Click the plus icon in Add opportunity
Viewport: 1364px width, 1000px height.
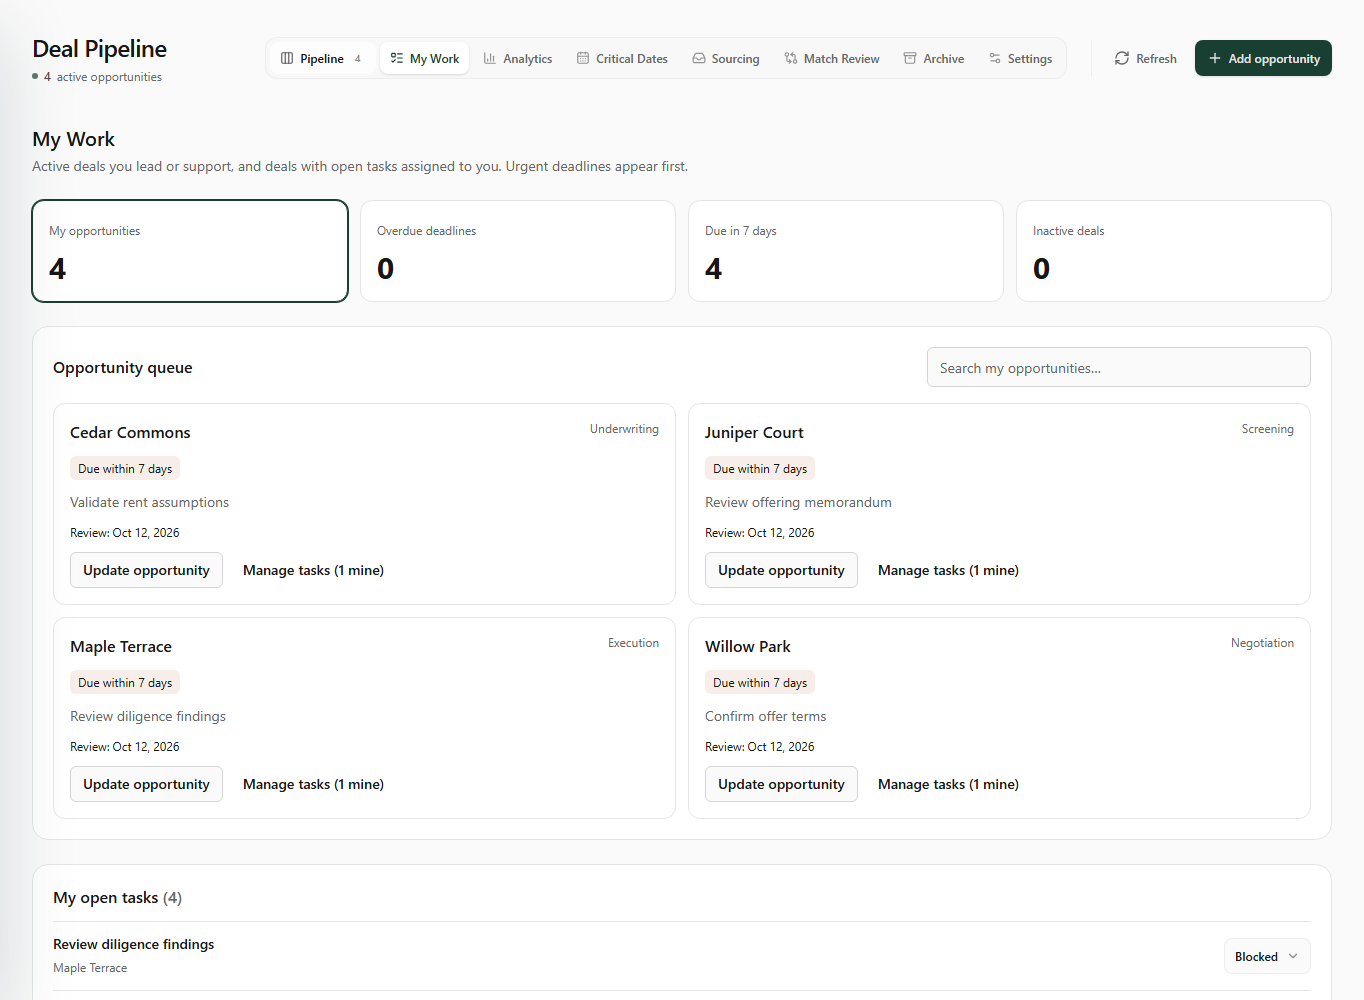[1215, 58]
